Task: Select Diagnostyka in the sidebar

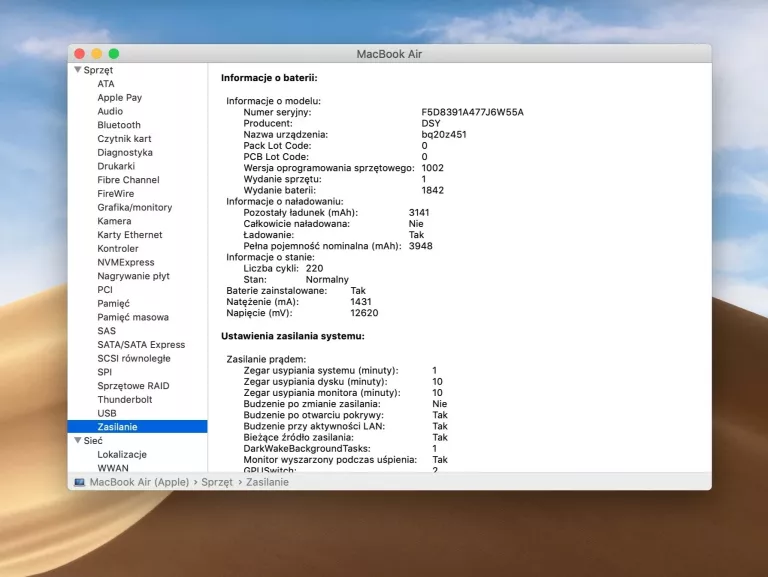Action: coord(125,152)
